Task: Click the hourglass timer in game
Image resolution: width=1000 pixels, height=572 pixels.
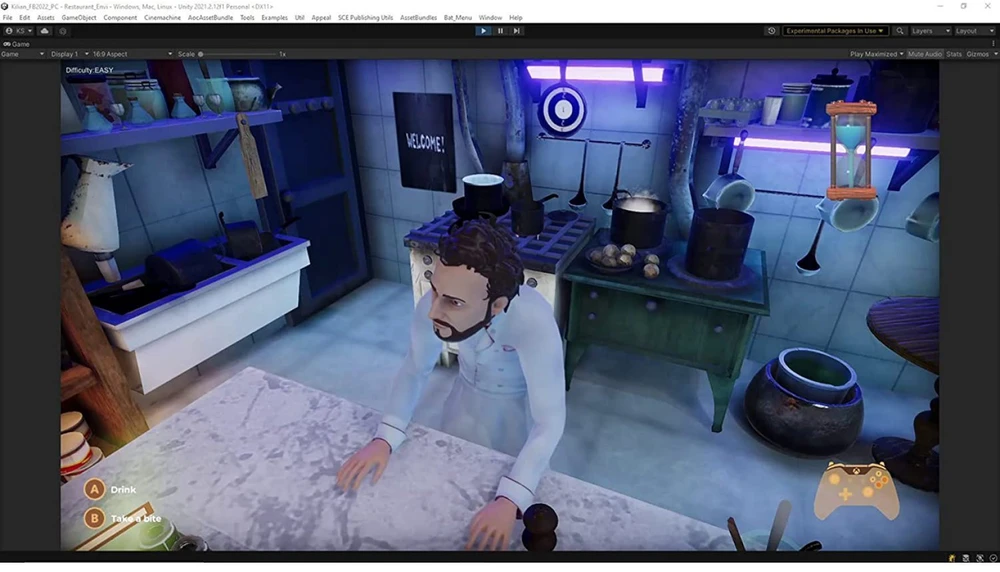Action: point(851,150)
